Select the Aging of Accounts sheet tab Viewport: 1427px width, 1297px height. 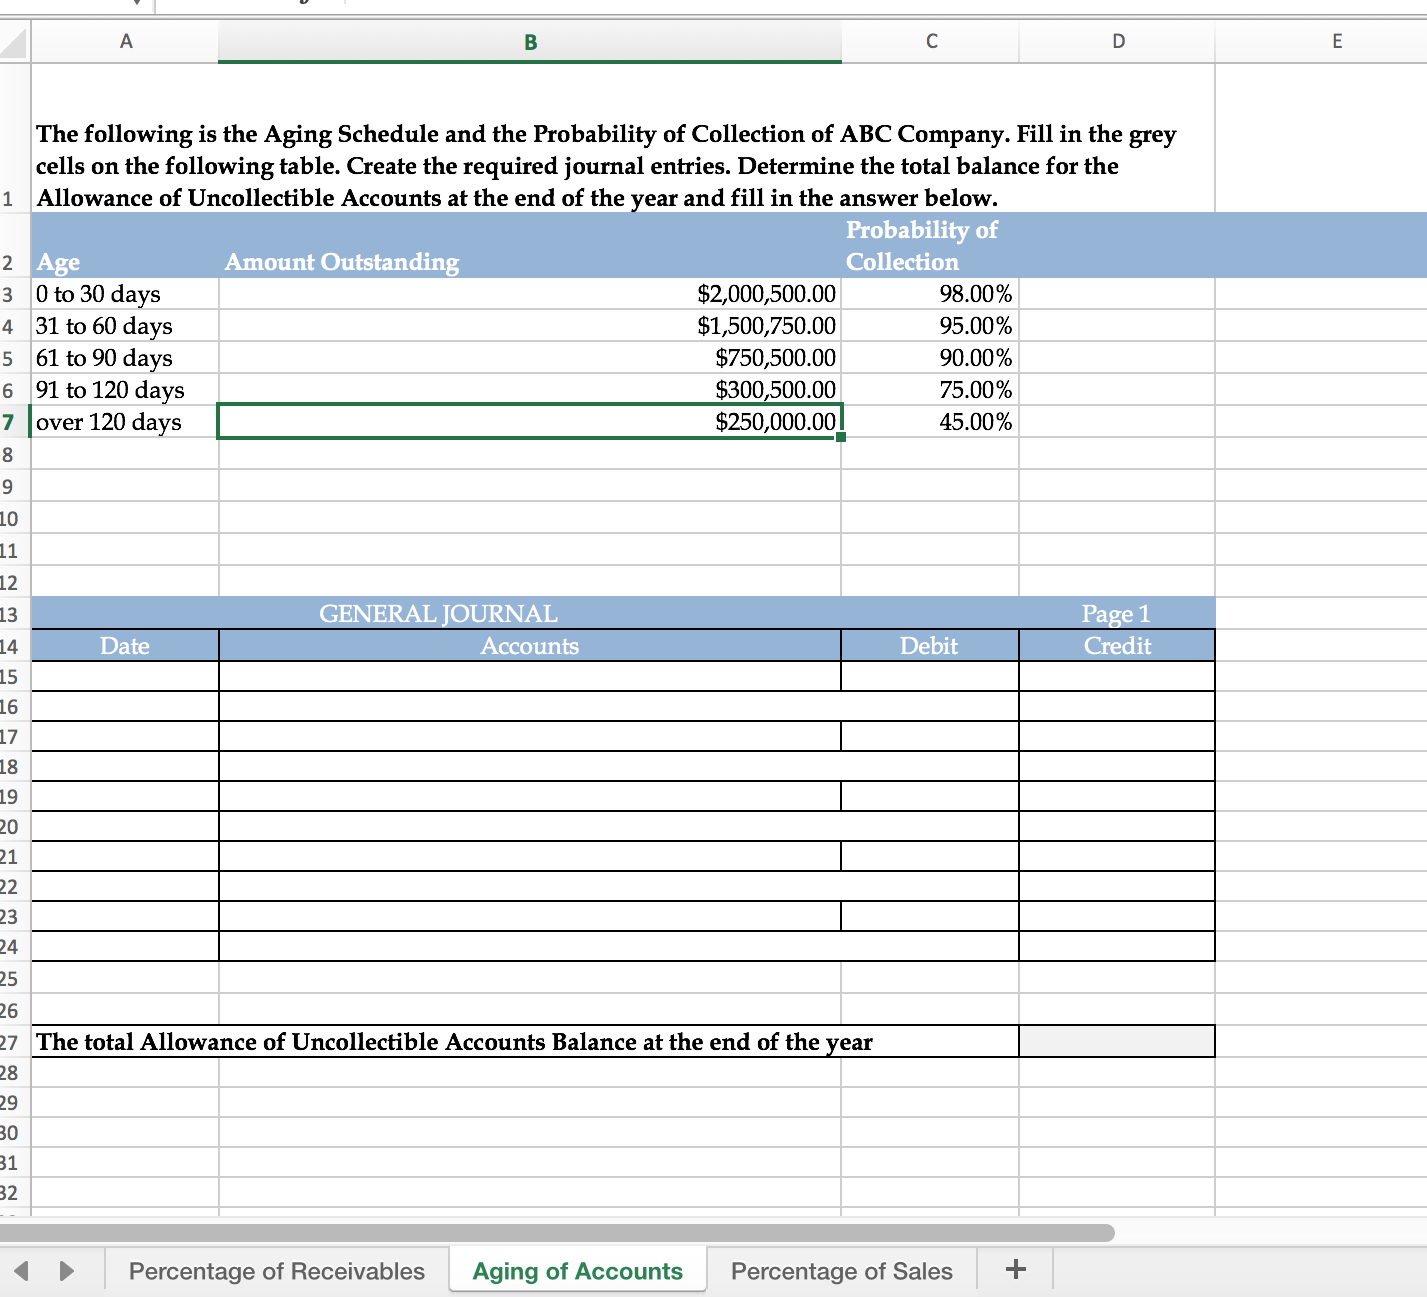pyautogui.click(x=578, y=1271)
